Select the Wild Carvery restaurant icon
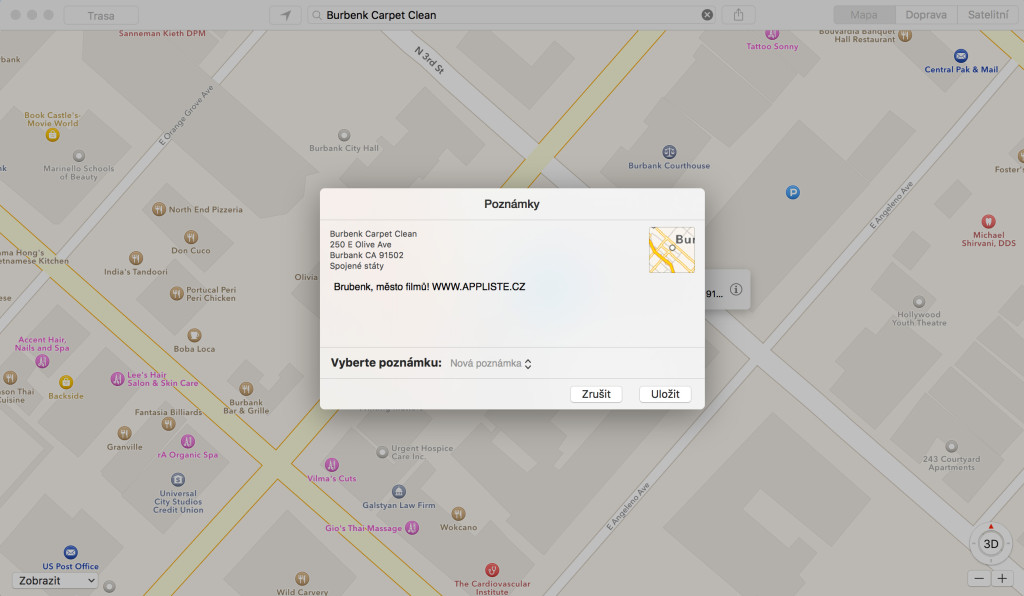The height and width of the screenshot is (596, 1024). (x=302, y=578)
